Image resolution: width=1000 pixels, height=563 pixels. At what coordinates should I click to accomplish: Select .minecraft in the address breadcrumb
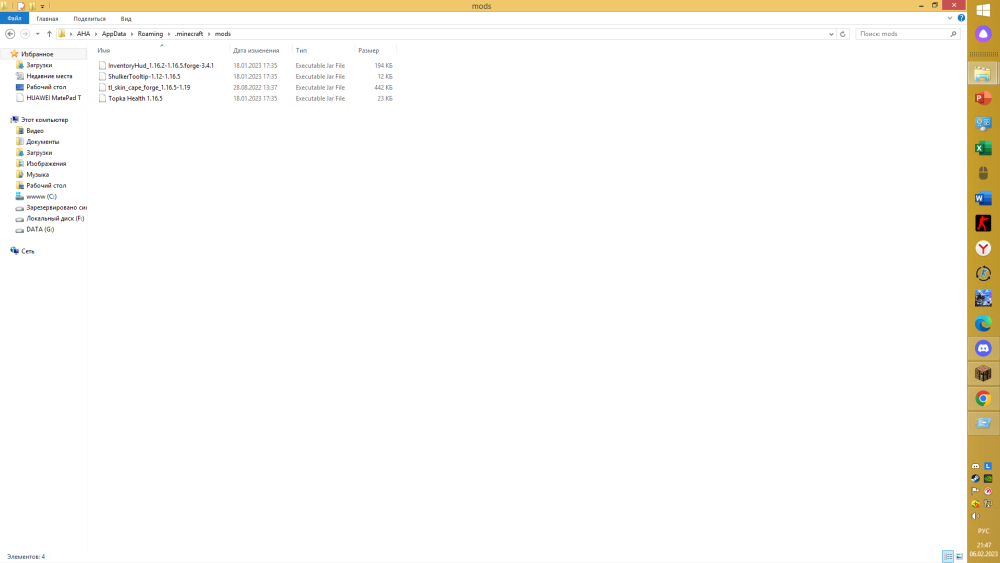click(189, 34)
